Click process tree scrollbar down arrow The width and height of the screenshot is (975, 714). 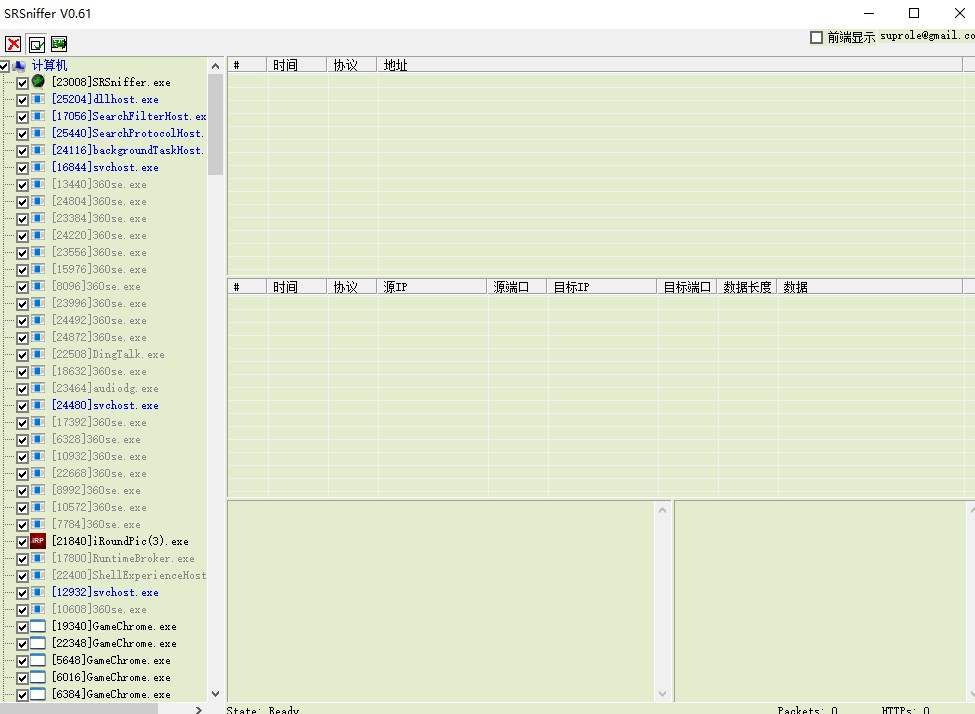(215, 693)
